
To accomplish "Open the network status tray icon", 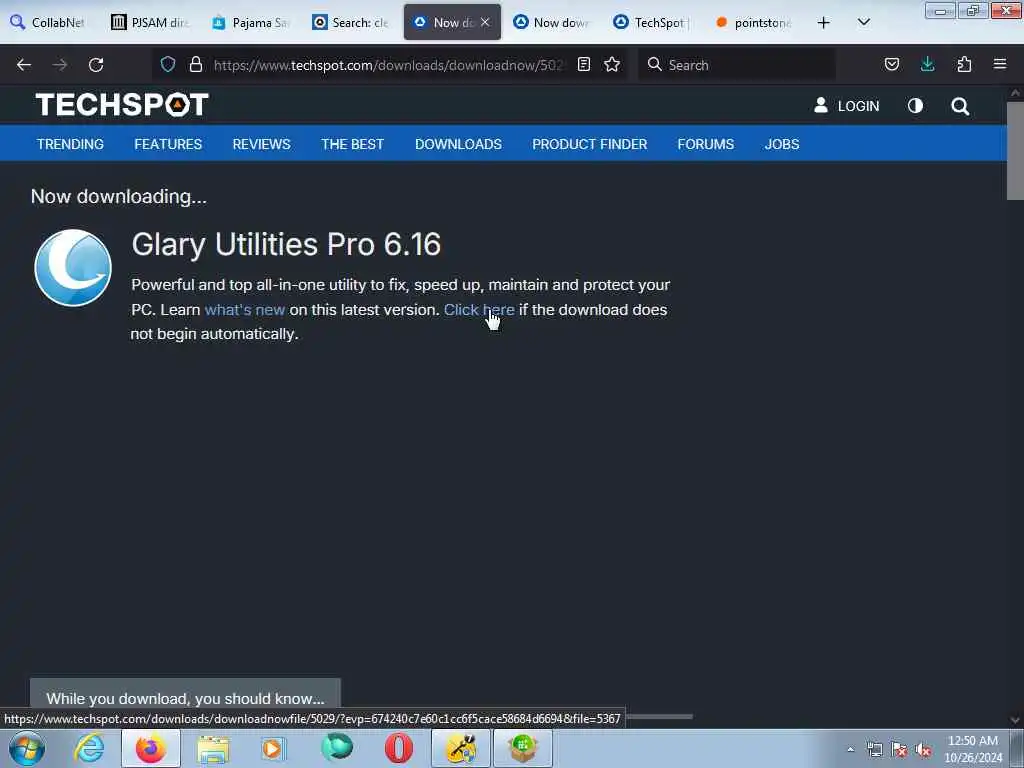I will pyautogui.click(x=874, y=750).
